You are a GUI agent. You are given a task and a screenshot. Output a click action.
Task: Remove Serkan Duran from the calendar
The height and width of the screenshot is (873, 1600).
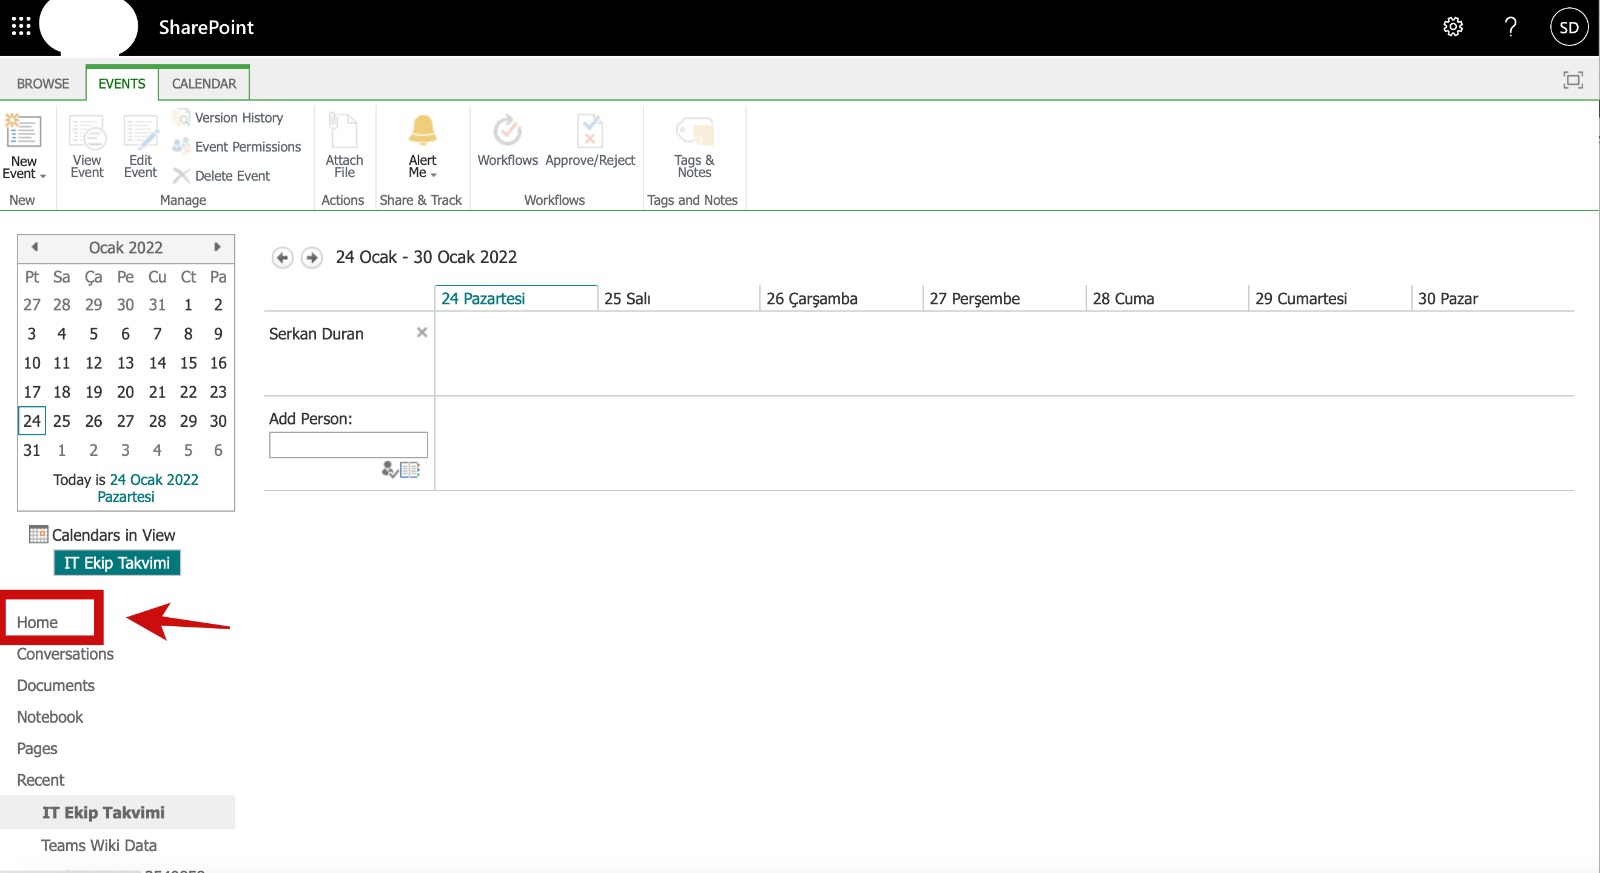[x=422, y=332]
